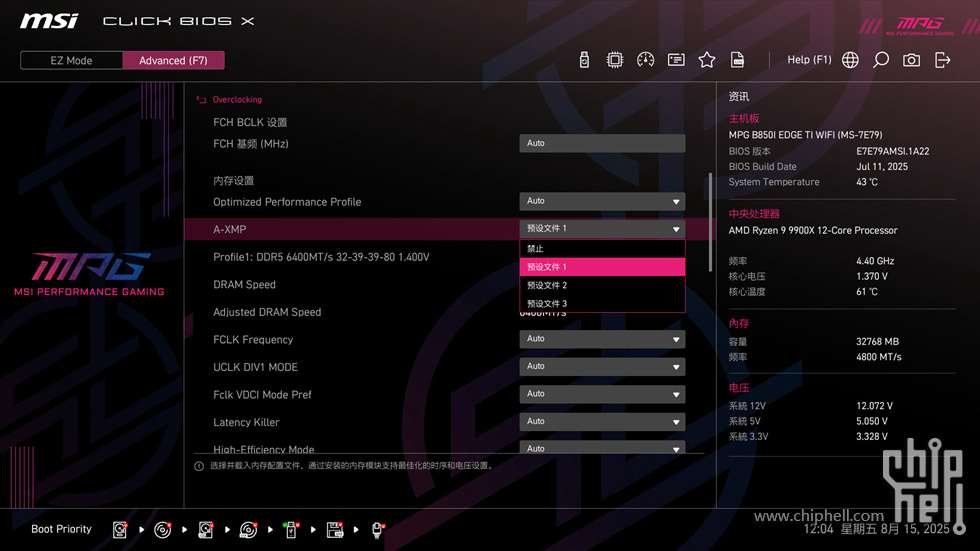Click the exit BIOS icon

click(x=942, y=60)
